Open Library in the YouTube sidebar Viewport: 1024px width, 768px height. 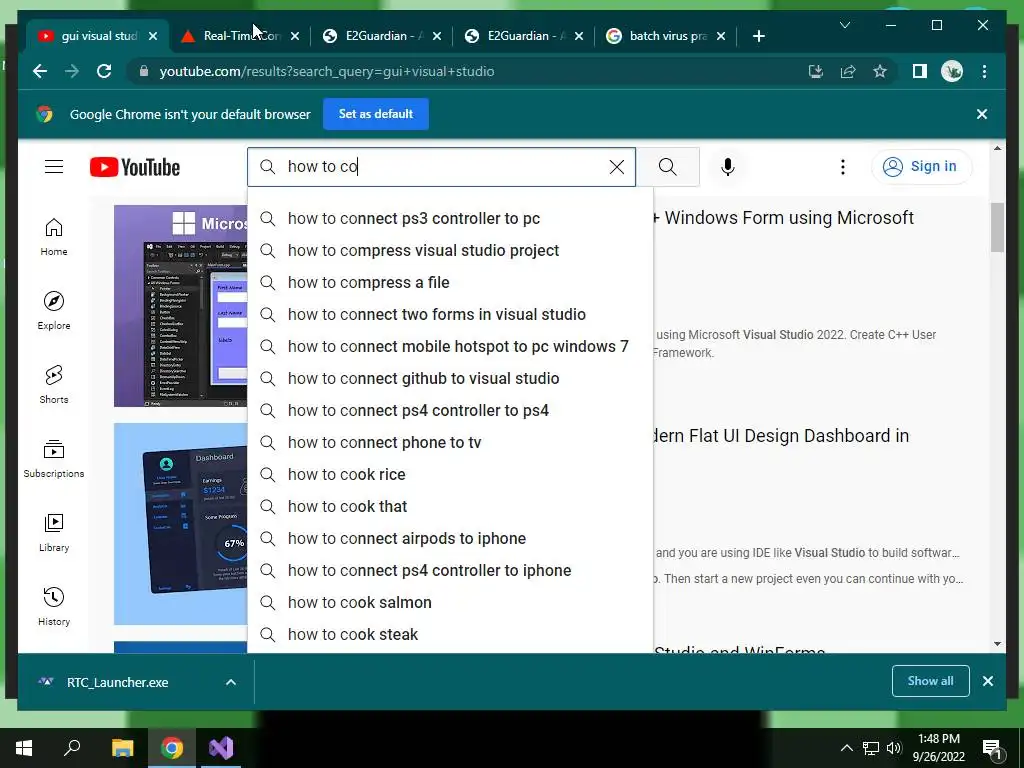point(54,533)
